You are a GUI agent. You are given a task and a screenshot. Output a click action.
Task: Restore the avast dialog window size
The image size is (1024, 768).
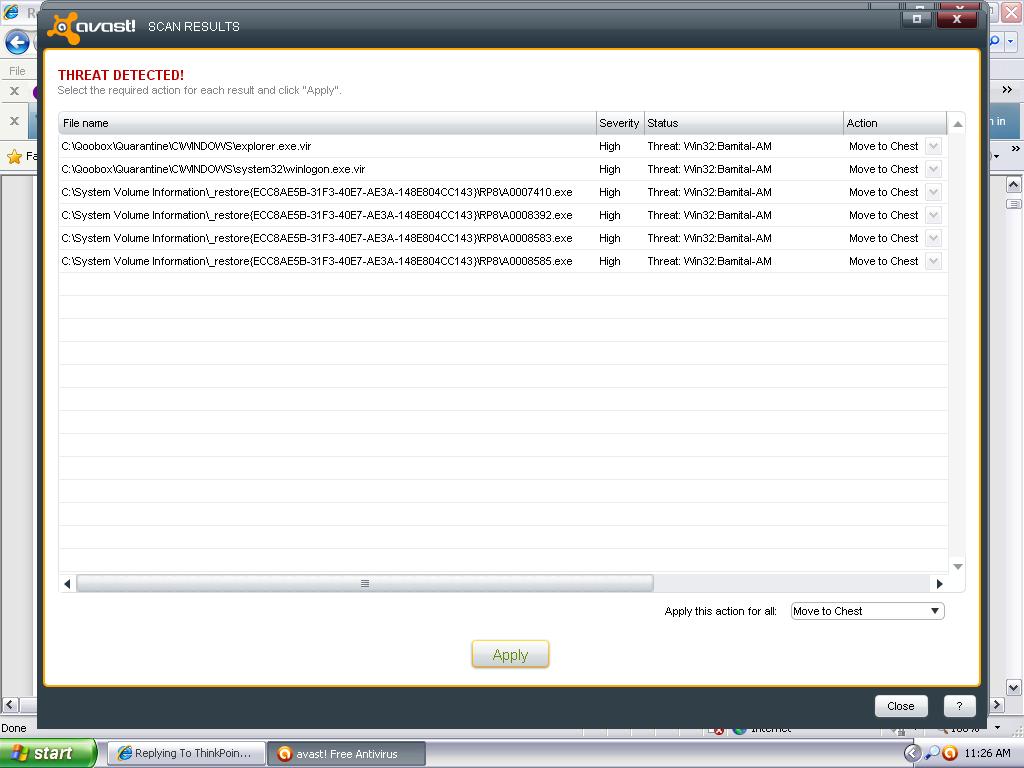click(917, 19)
